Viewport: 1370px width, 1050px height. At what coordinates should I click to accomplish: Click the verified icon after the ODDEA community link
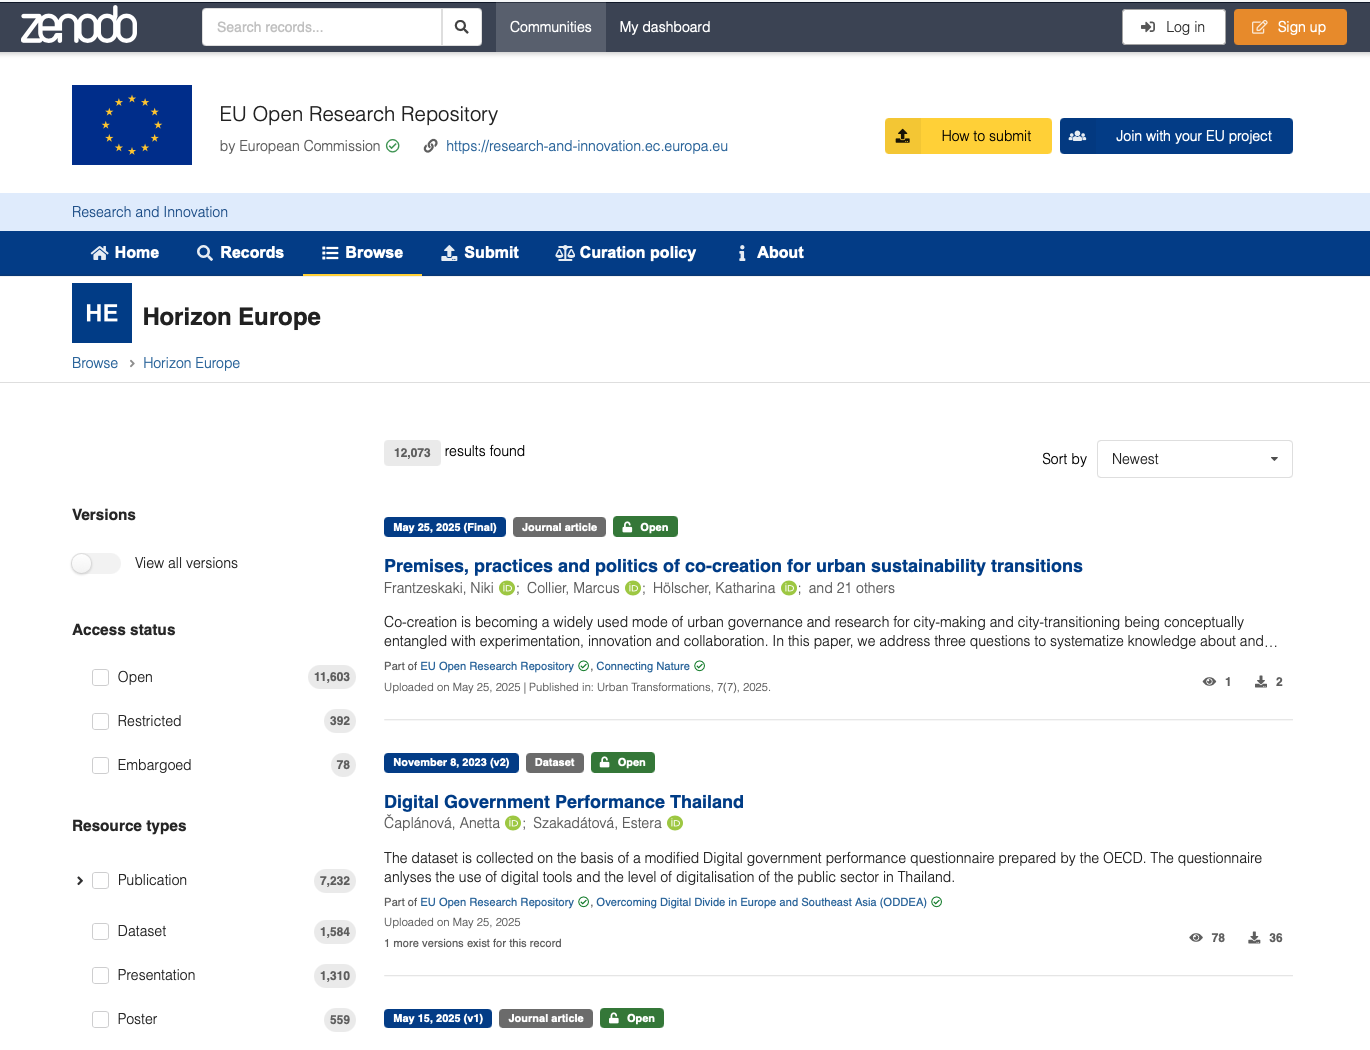pyautogui.click(x=937, y=902)
